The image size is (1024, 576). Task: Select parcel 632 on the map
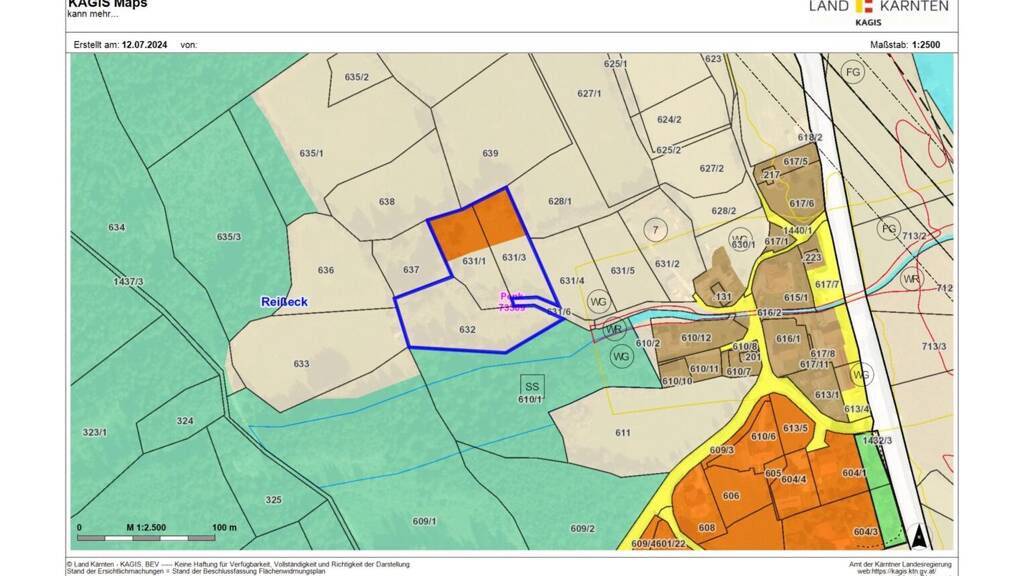click(x=467, y=329)
